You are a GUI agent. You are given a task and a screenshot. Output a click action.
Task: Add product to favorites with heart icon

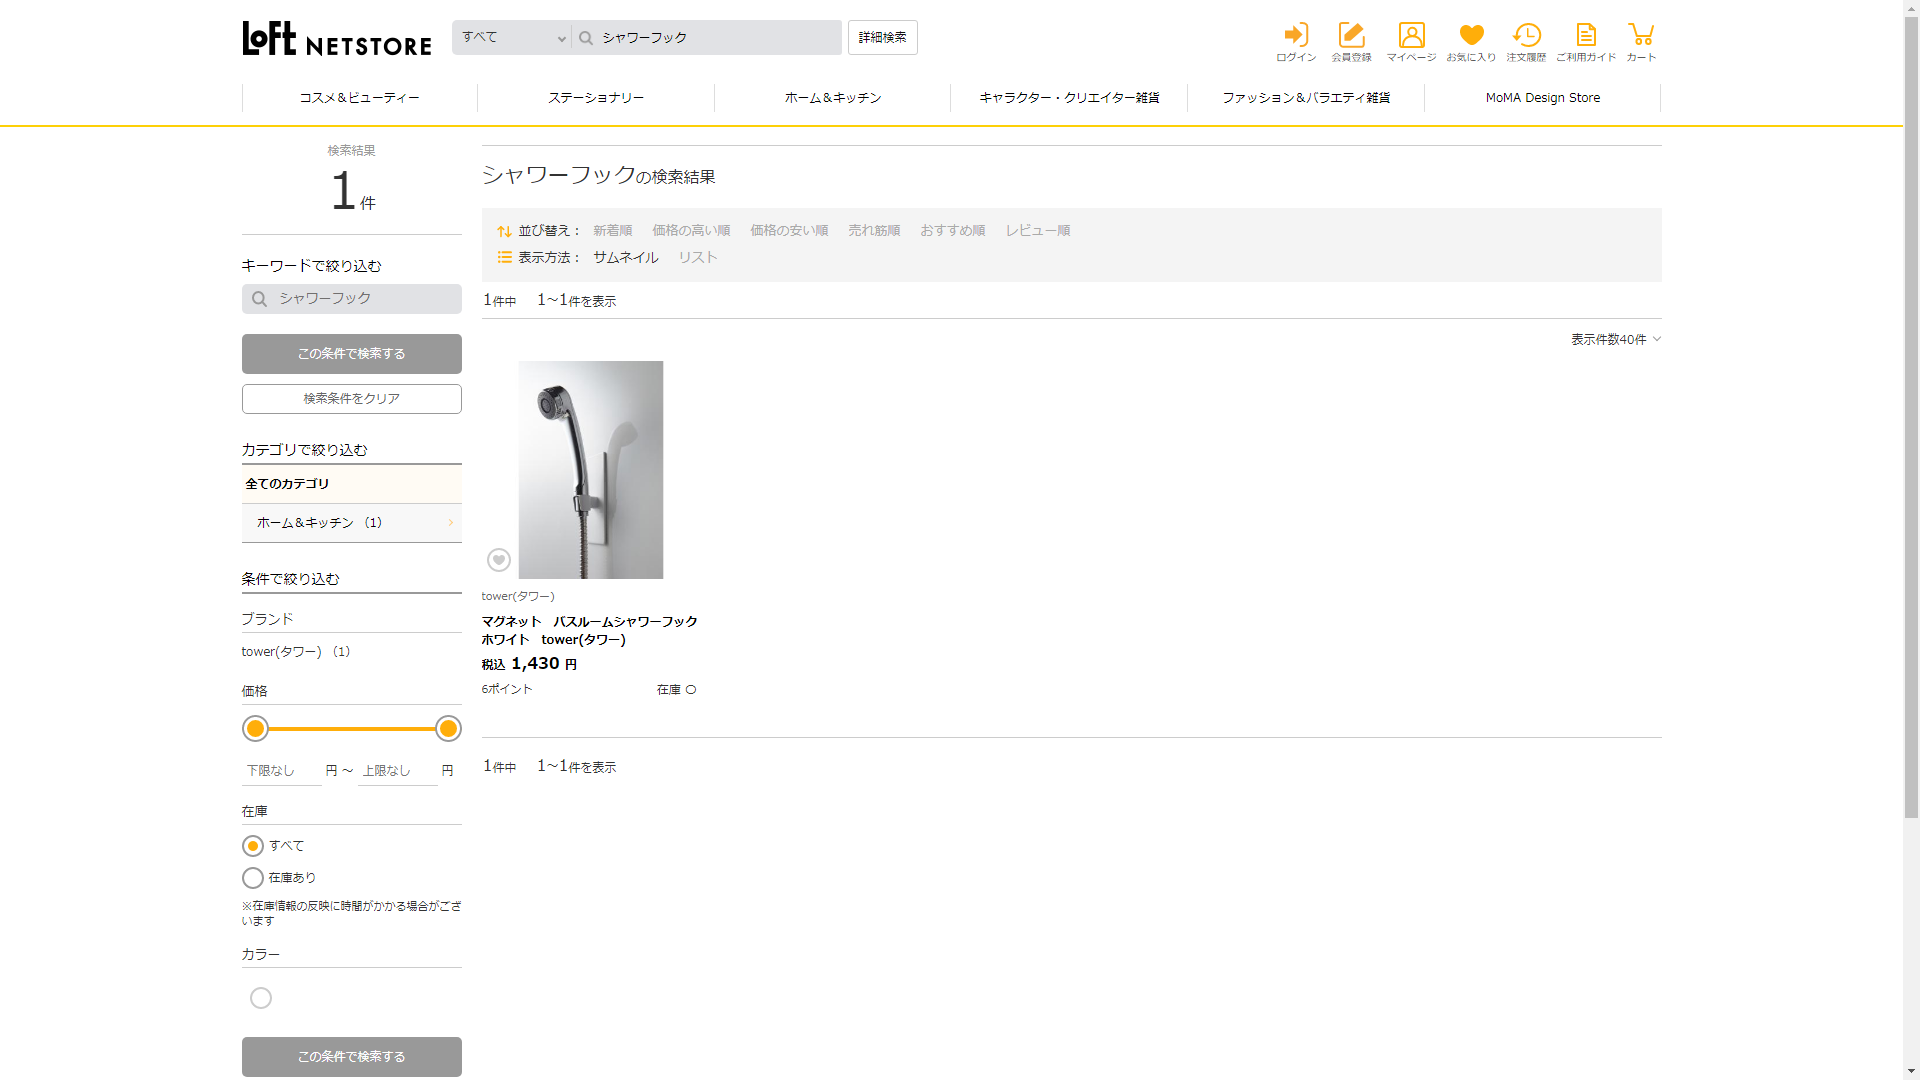(499, 560)
